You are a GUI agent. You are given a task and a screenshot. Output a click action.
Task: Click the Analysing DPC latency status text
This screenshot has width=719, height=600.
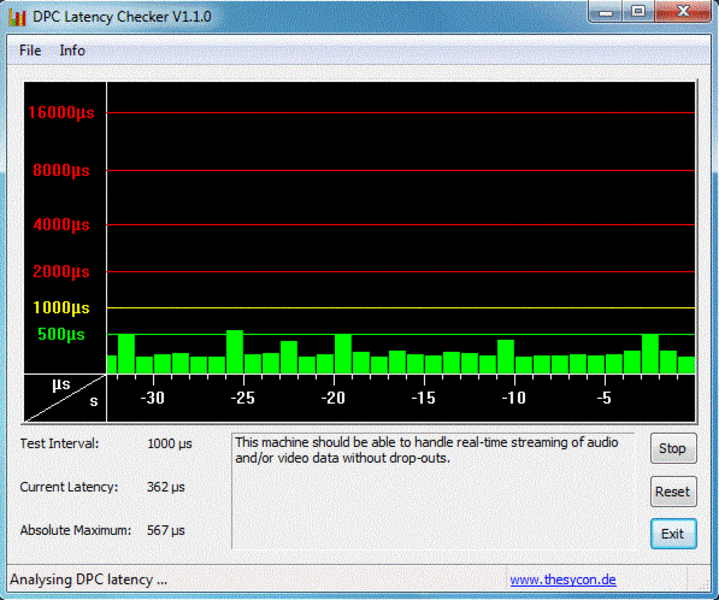pyautogui.click(x=89, y=580)
